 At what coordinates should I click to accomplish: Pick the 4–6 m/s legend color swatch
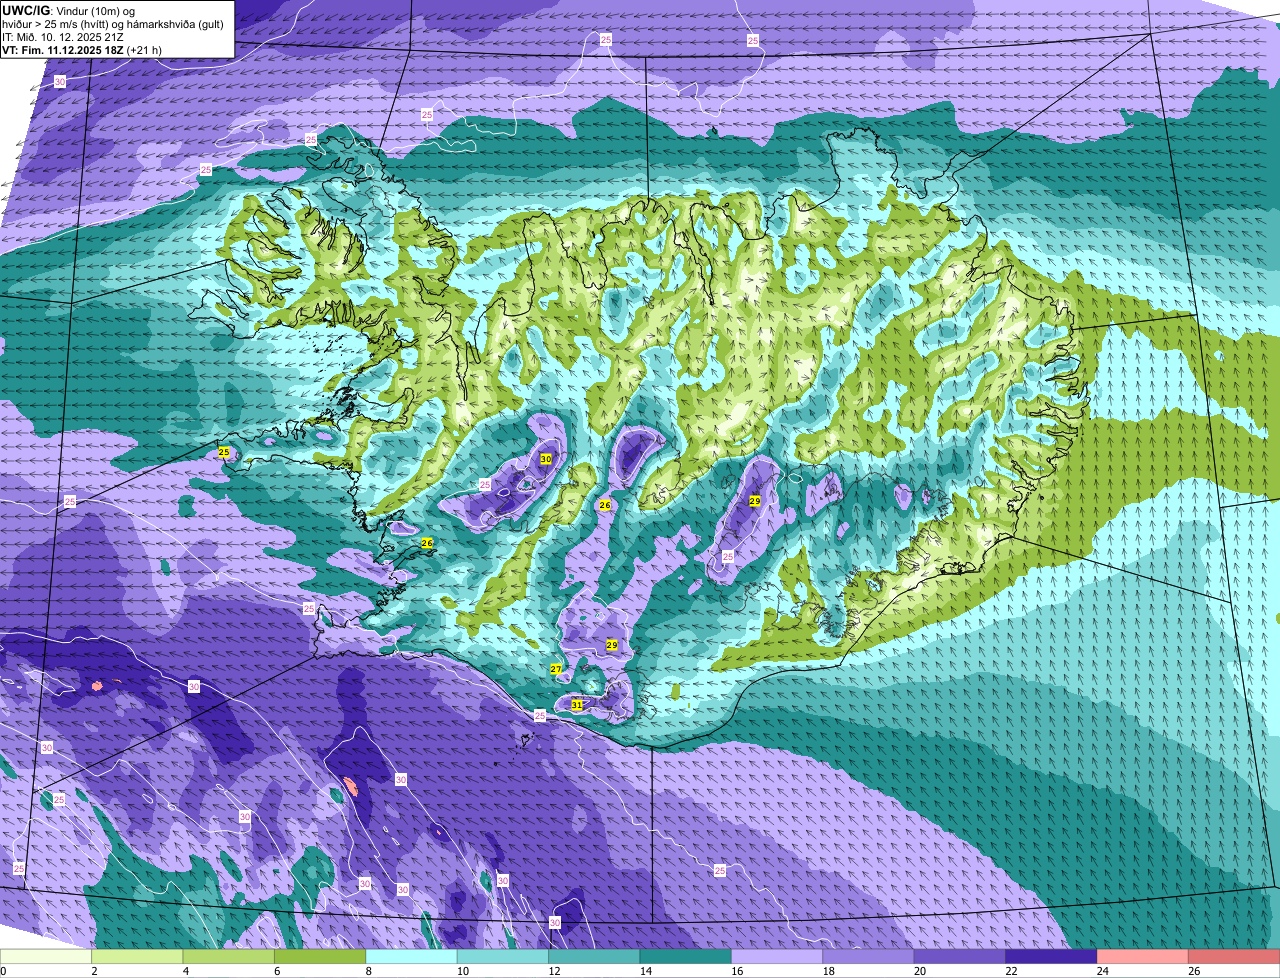click(230, 957)
